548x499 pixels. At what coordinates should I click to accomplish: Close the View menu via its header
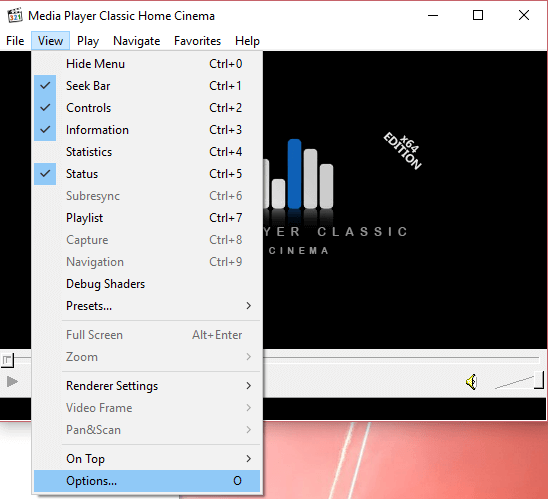(50, 41)
